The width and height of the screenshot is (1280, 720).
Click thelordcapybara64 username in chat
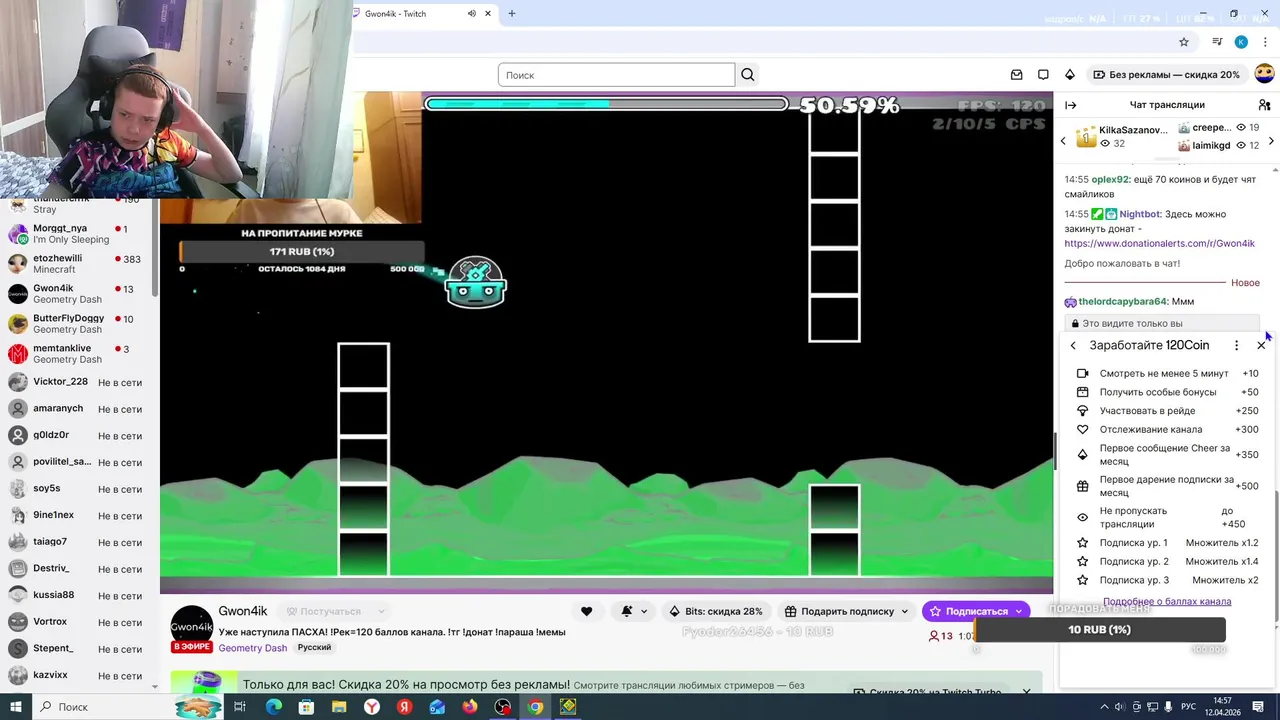pos(1122,302)
